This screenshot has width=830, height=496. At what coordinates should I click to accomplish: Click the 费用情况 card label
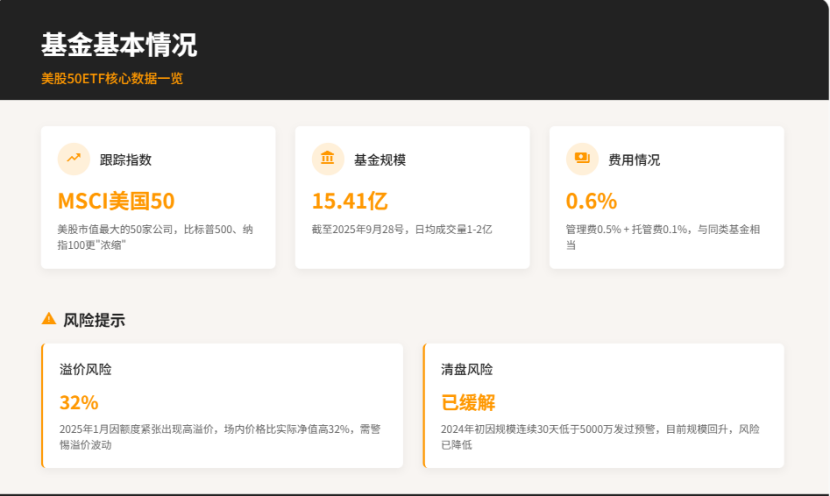(x=634, y=159)
